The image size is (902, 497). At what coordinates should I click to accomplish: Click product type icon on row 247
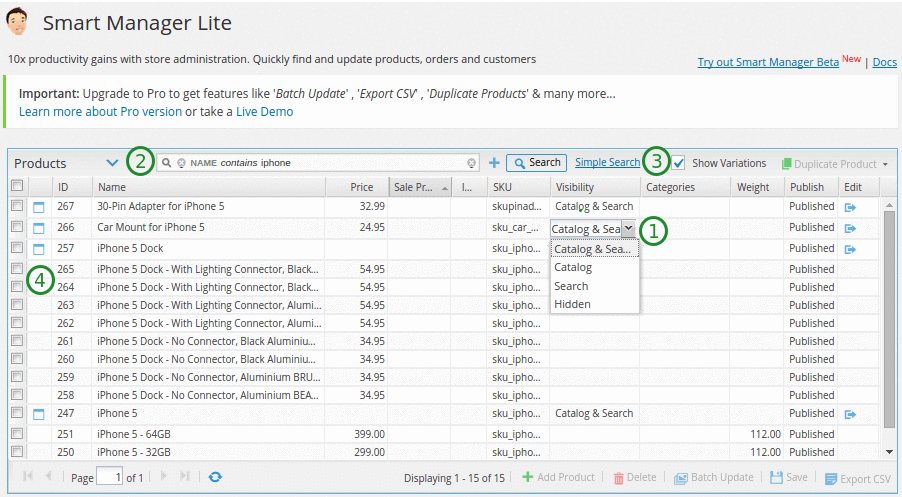pyautogui.click(x=39, y=414)
